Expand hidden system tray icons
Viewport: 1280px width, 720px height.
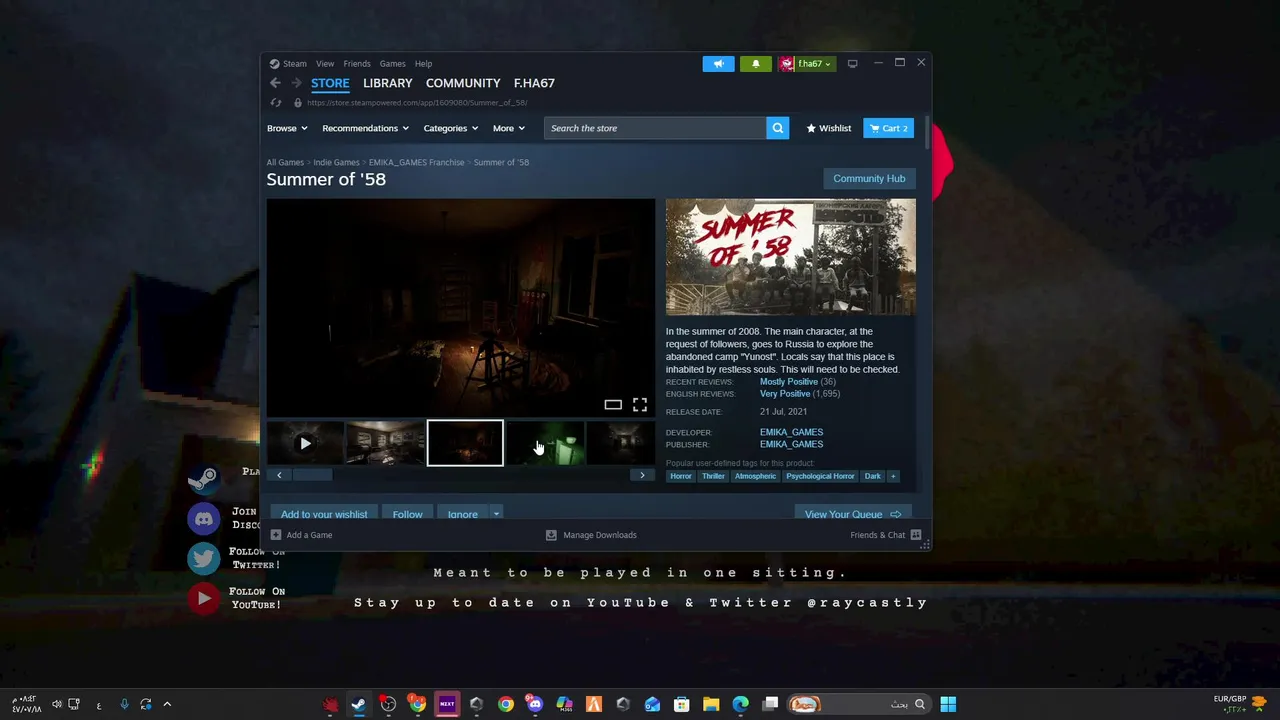click(167, 704)
